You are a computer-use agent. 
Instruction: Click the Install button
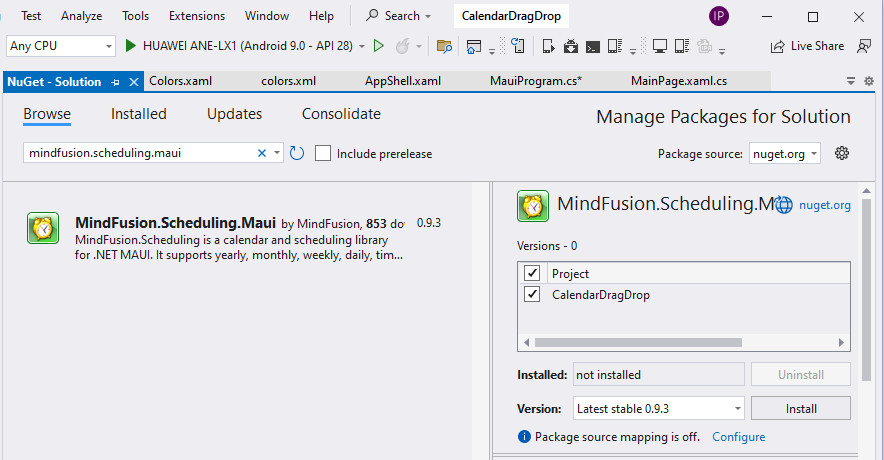point(801,408)
